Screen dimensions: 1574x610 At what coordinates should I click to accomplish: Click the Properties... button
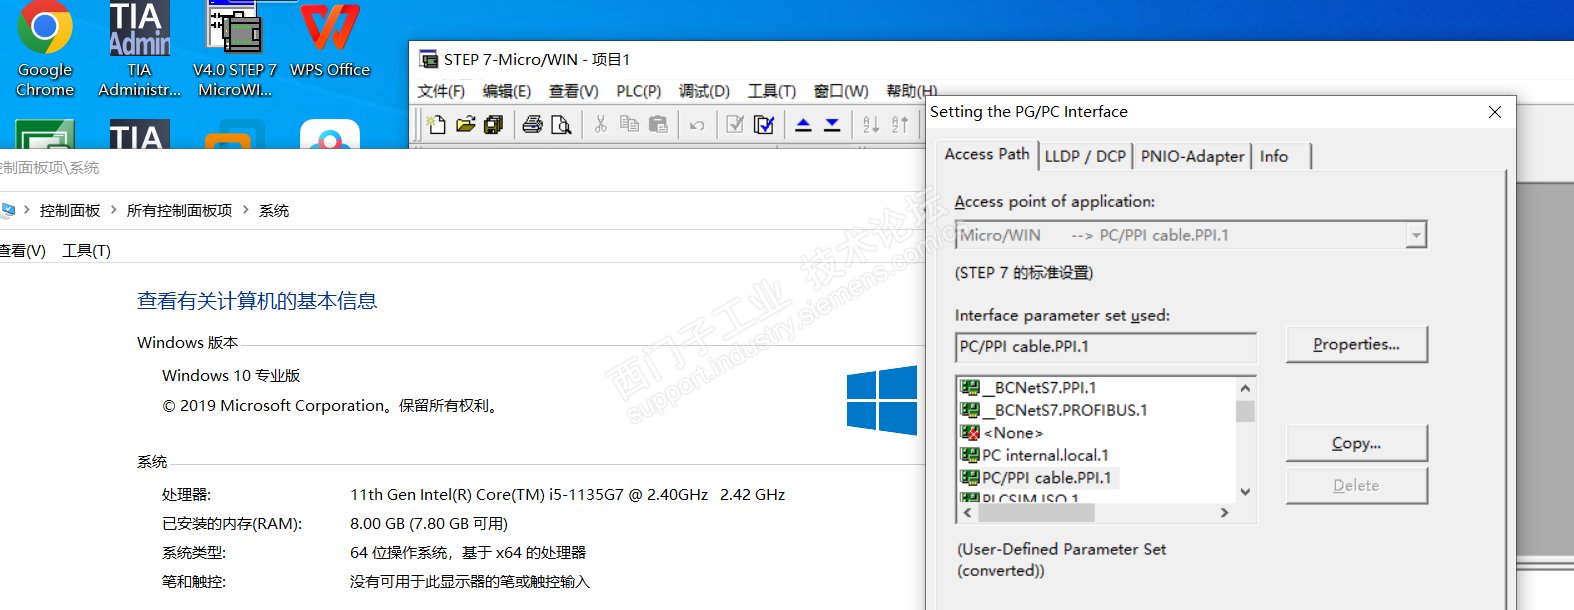pos(1356,344)
